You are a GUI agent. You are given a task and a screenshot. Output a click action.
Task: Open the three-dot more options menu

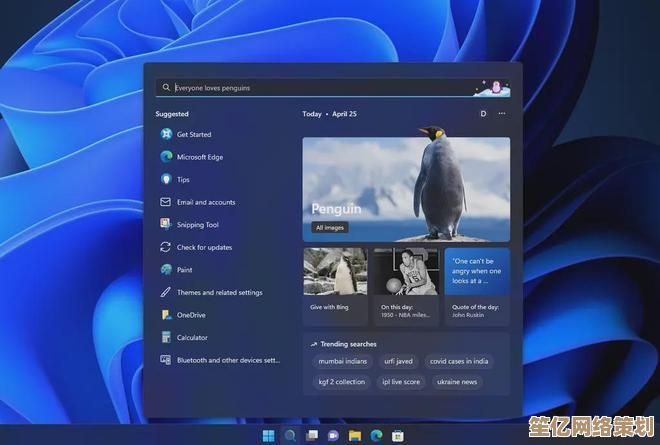point(502,114)
